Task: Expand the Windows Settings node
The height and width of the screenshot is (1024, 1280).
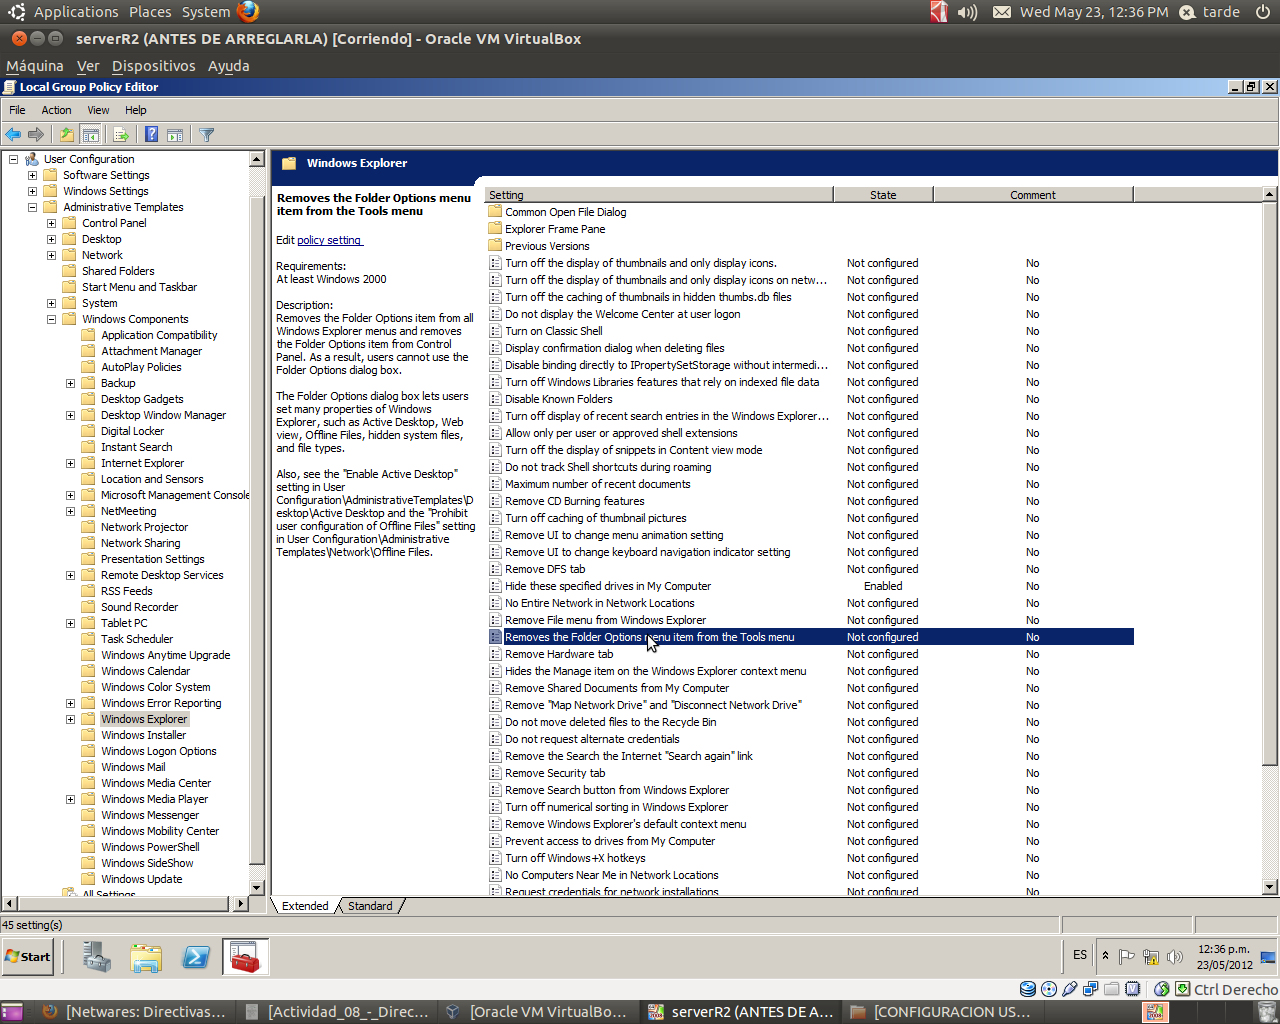Action: tap(32, 191)
